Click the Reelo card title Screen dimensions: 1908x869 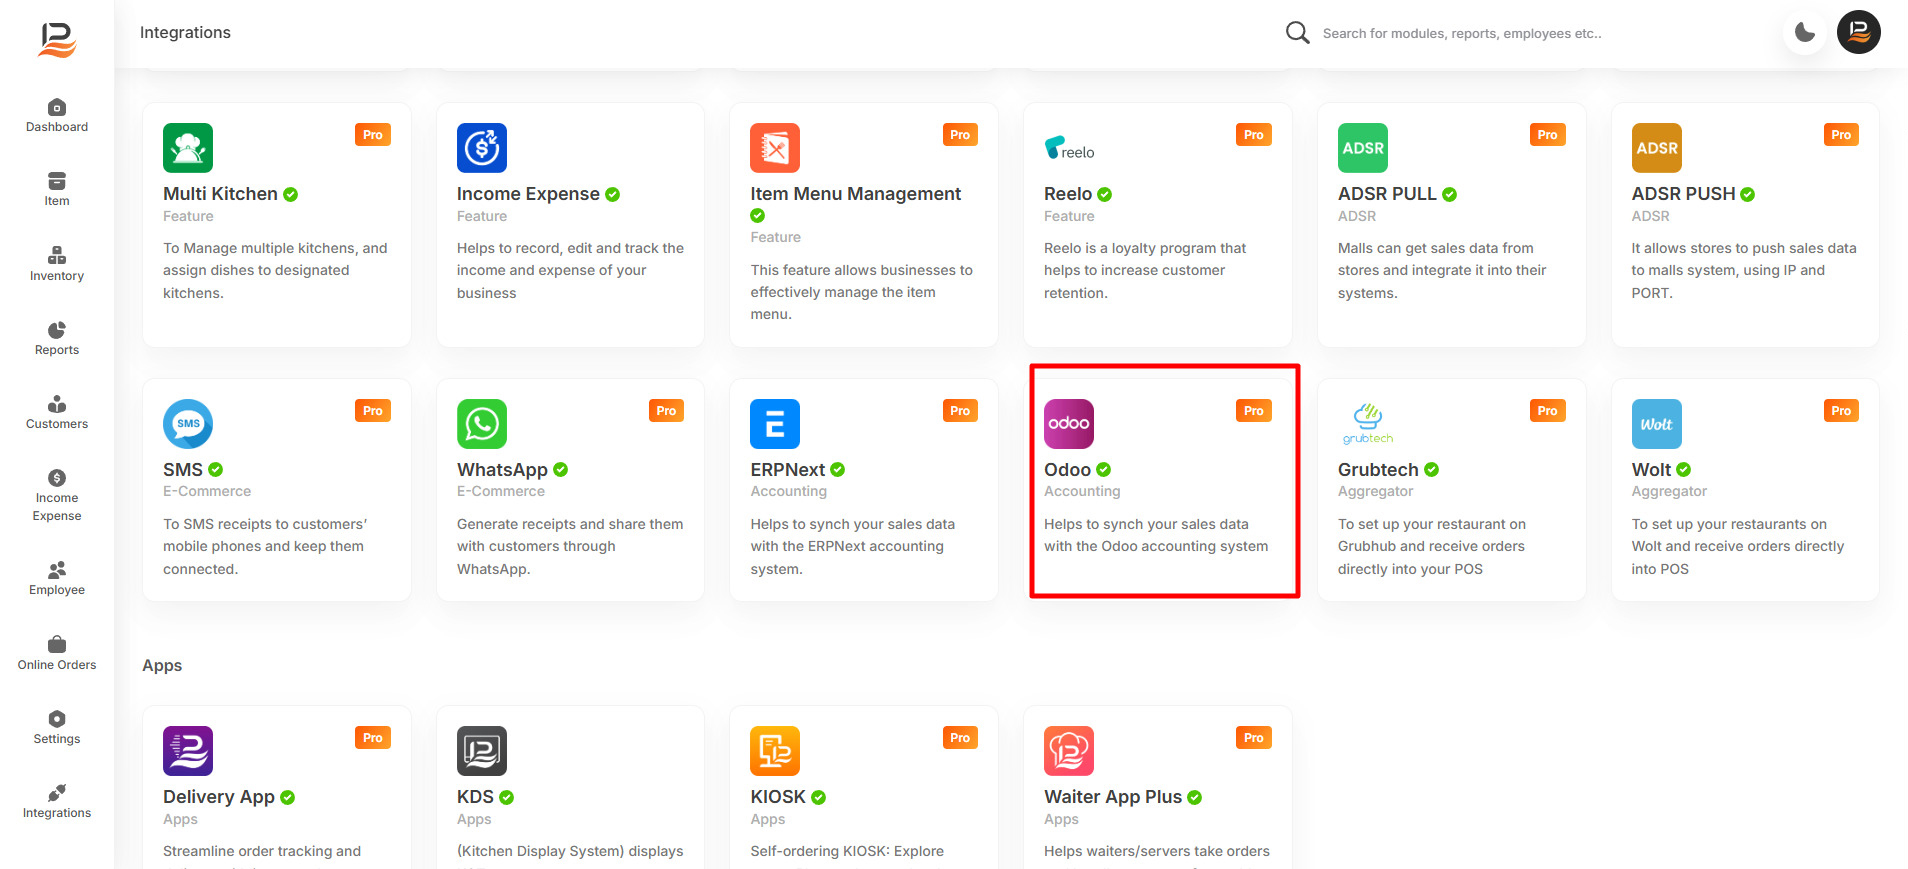[1067, 194]
